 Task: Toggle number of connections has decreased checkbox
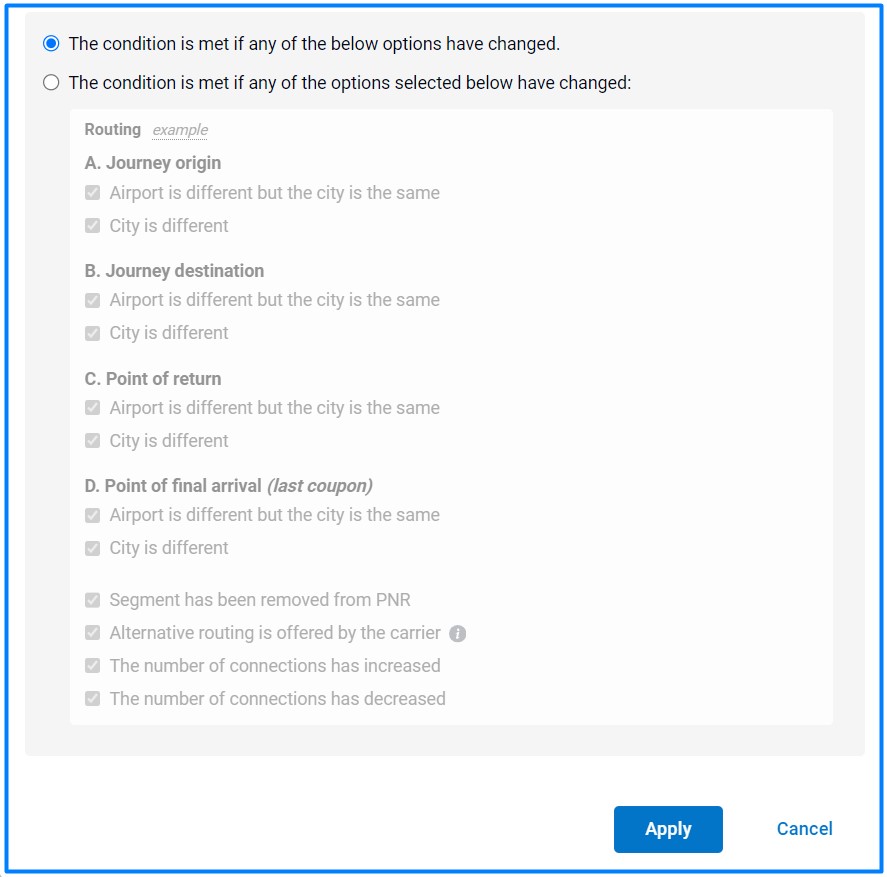coord(93,699)
